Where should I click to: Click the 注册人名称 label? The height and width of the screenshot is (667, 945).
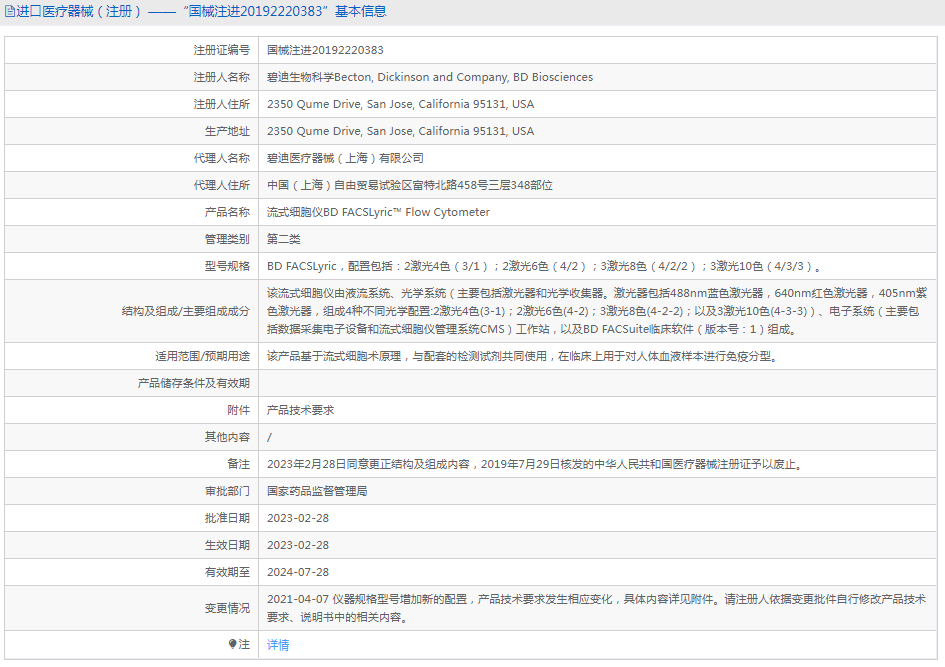click(x=221, y=77)
